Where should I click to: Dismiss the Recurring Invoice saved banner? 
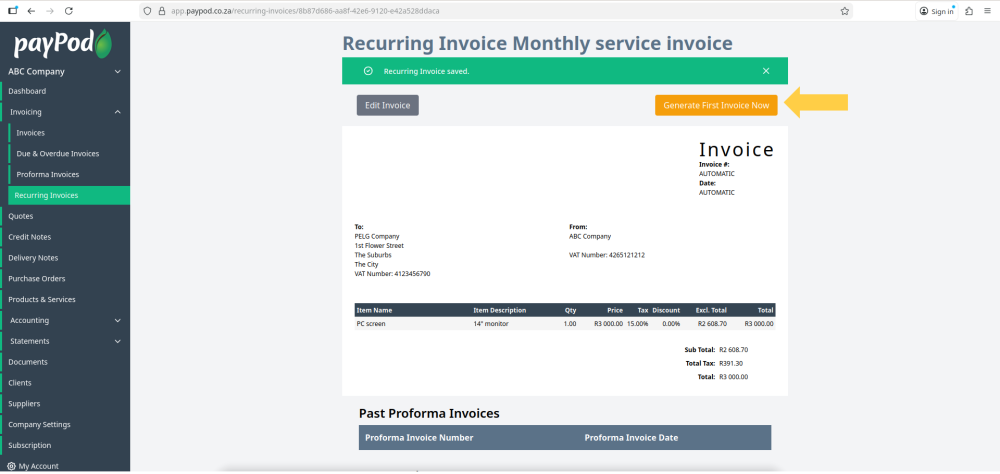(766, 71)
